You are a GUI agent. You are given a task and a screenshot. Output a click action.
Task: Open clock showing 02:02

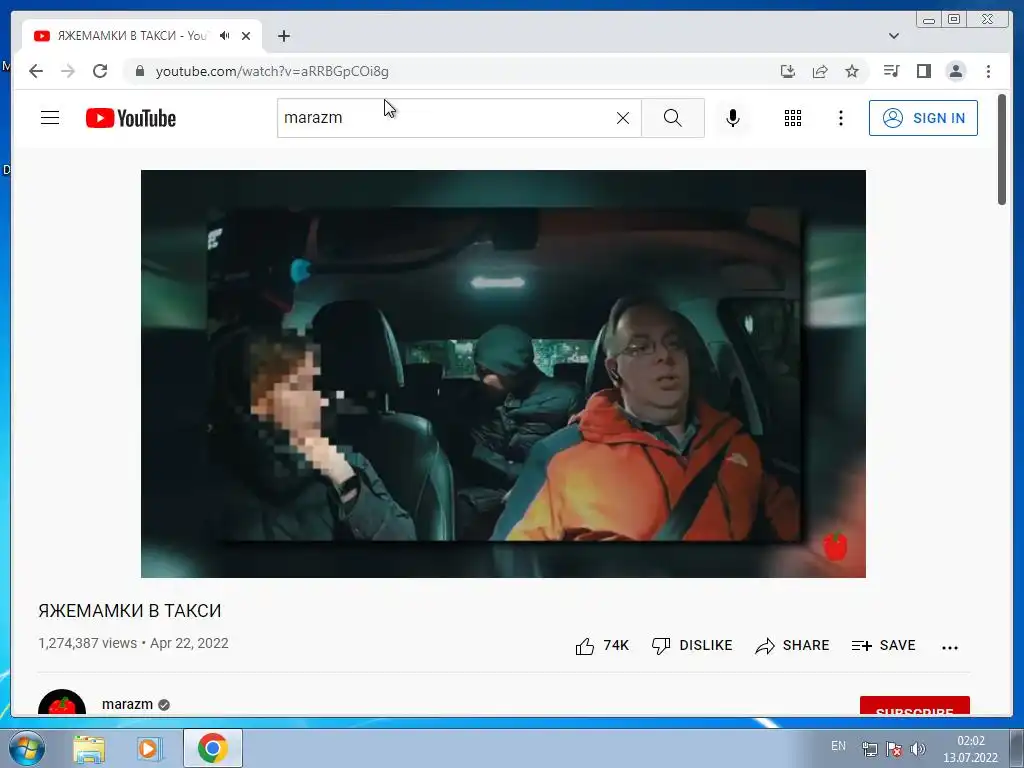pos(970,749)
